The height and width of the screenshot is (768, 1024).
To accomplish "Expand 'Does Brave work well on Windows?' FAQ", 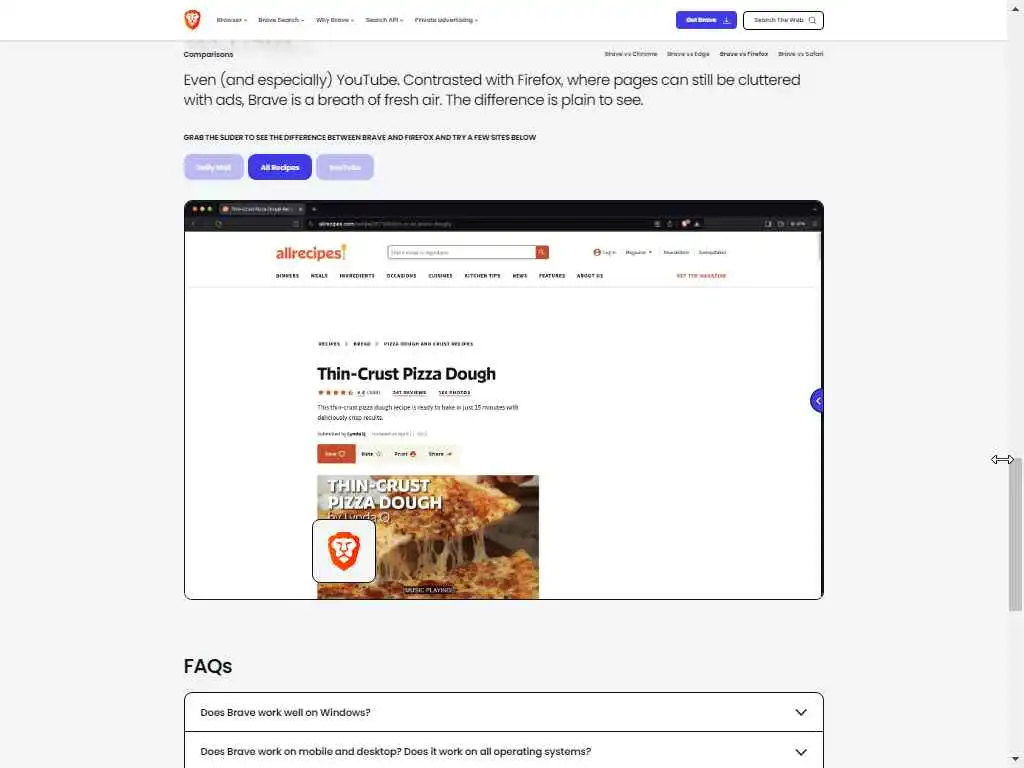I will tap(504, 712).
